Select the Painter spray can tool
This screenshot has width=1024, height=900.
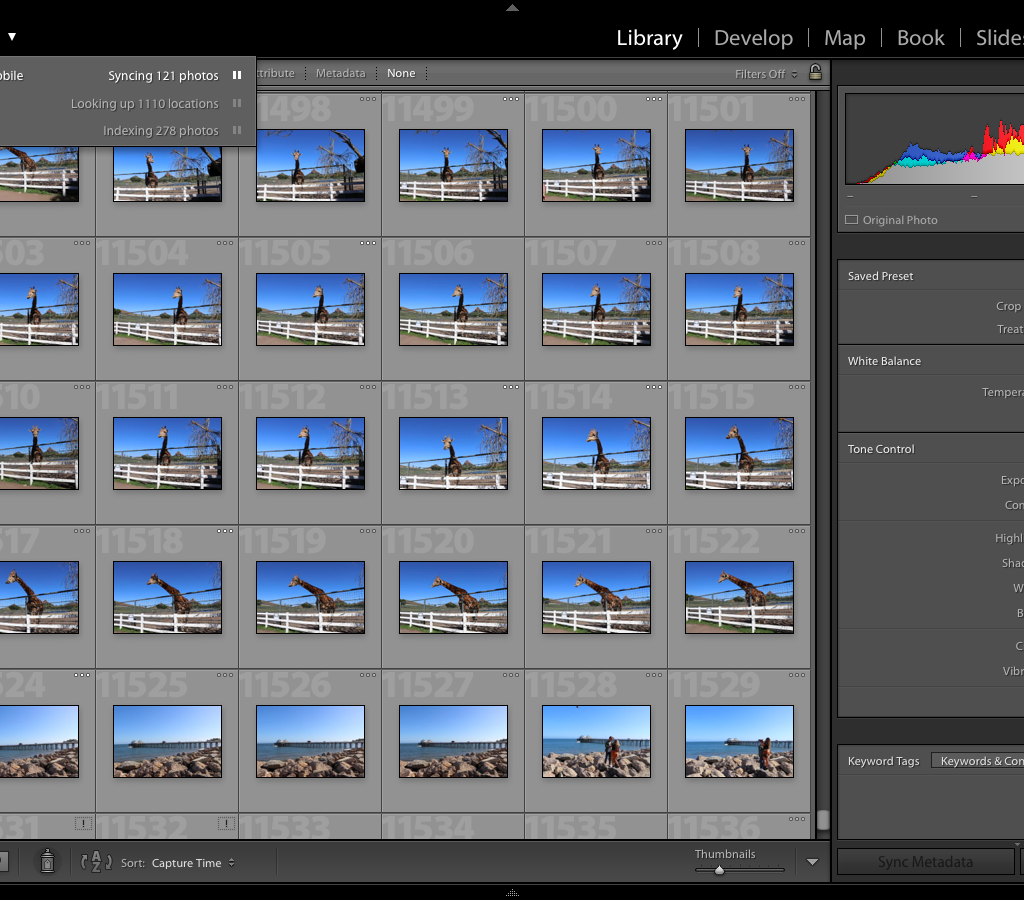(x=47, y=861)
